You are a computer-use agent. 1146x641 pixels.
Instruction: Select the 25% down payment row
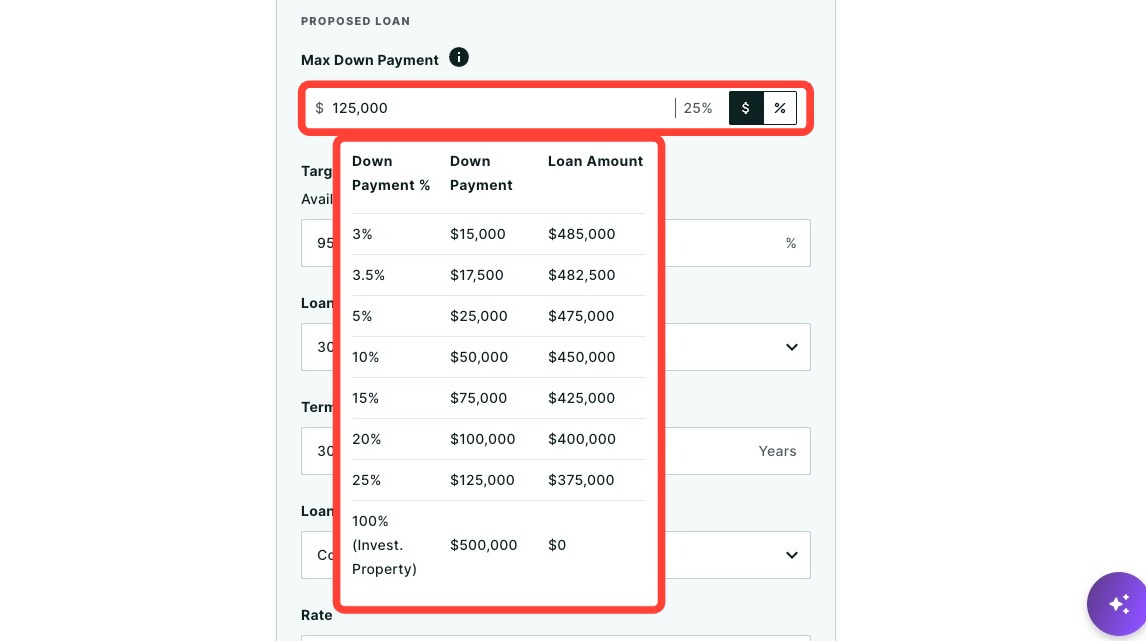(498, 479)
